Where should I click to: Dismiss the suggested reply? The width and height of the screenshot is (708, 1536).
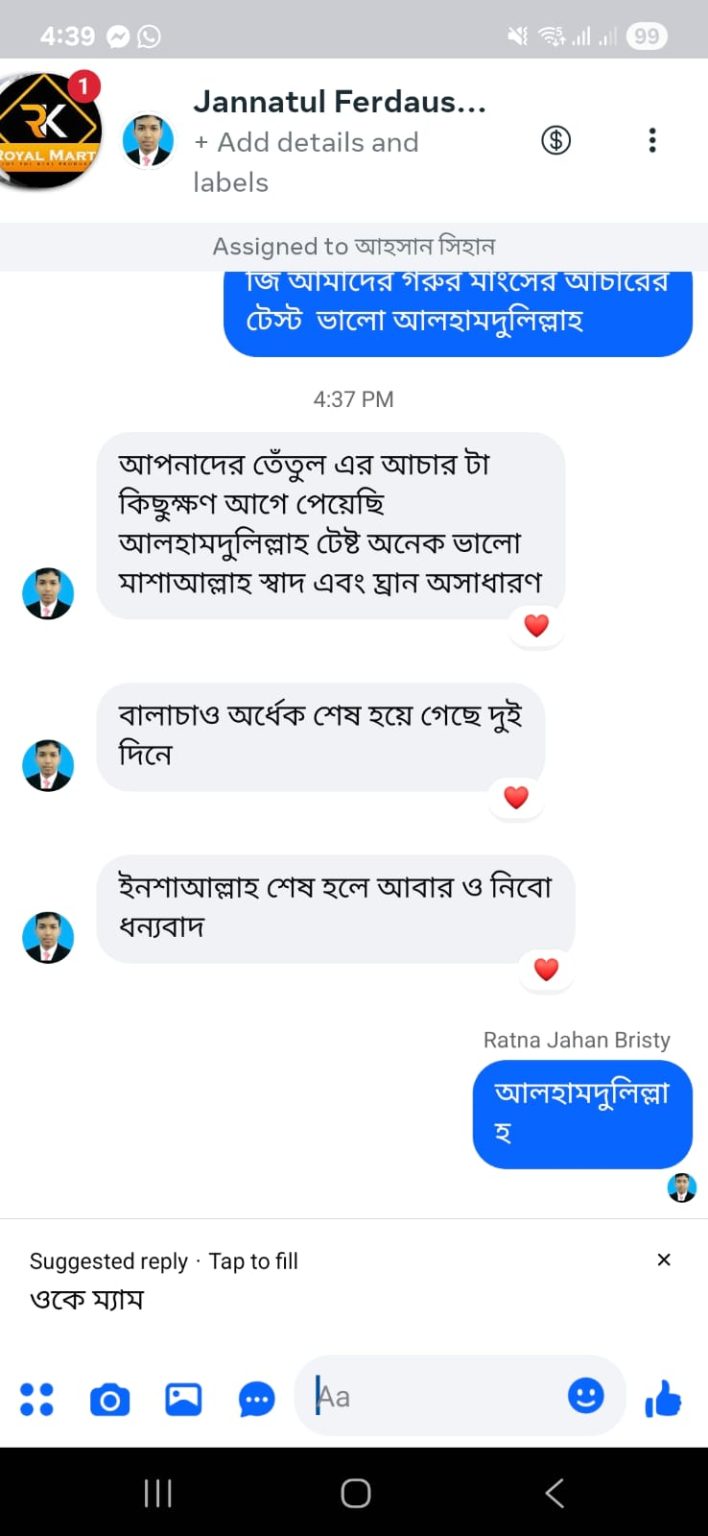tap(664, 1260)
